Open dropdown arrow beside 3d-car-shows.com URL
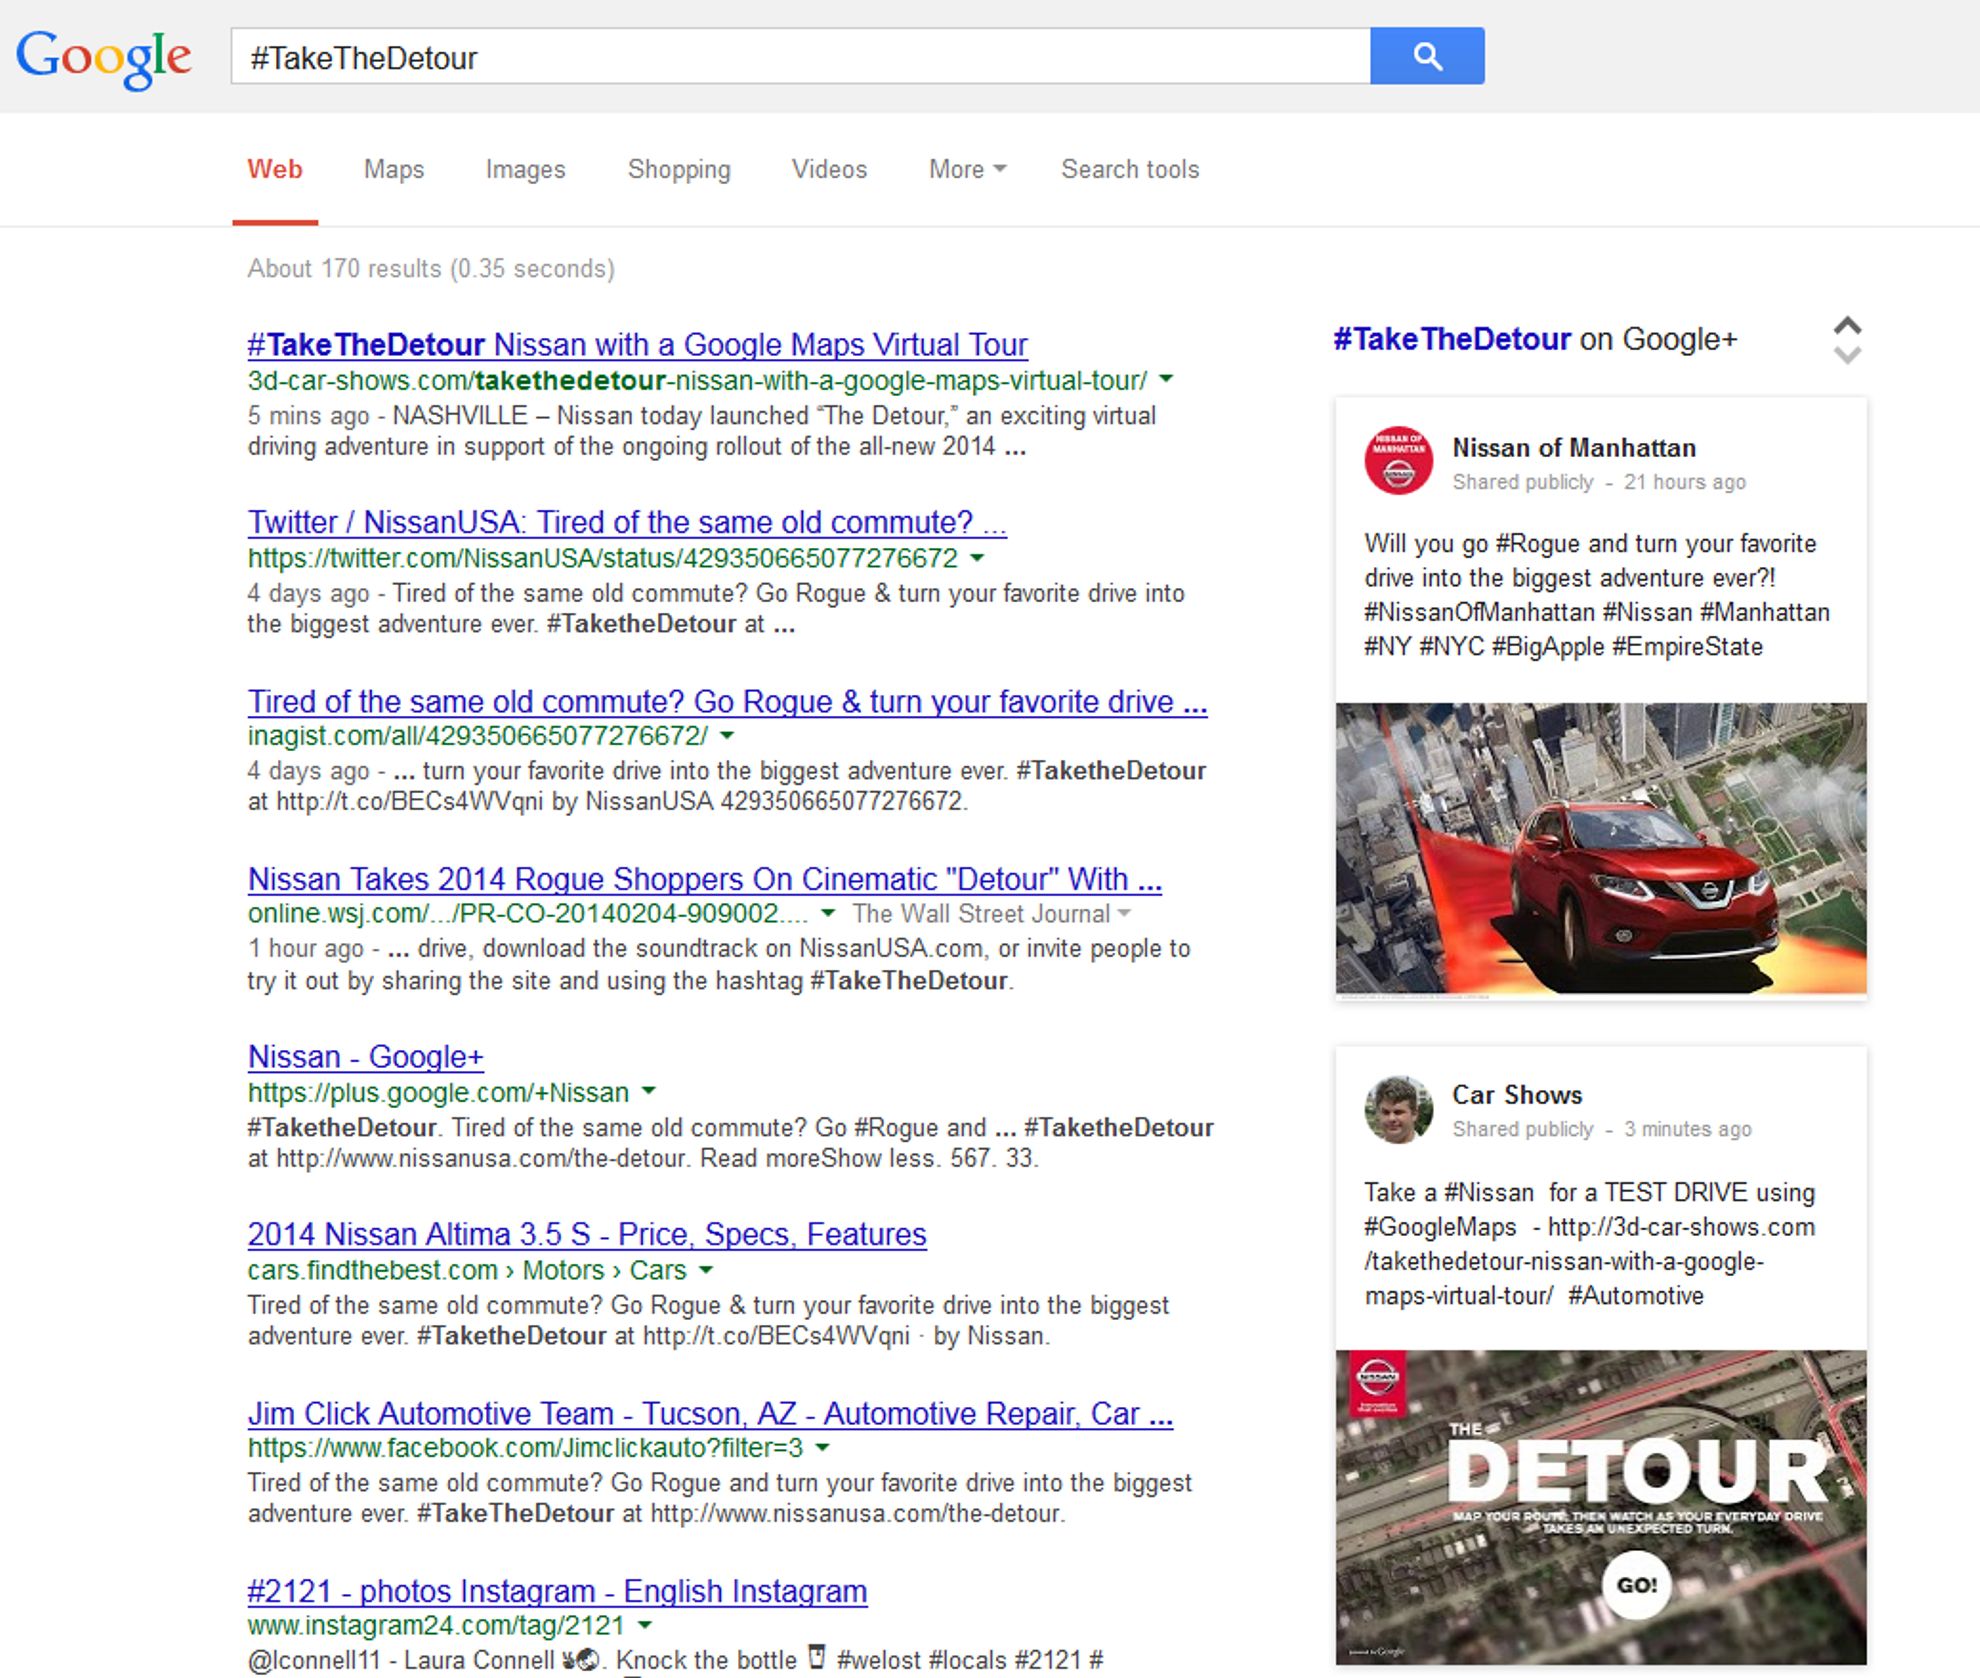This screenshot has height=1678, width=1980. pyautogui.click(x=1166, y=380)
